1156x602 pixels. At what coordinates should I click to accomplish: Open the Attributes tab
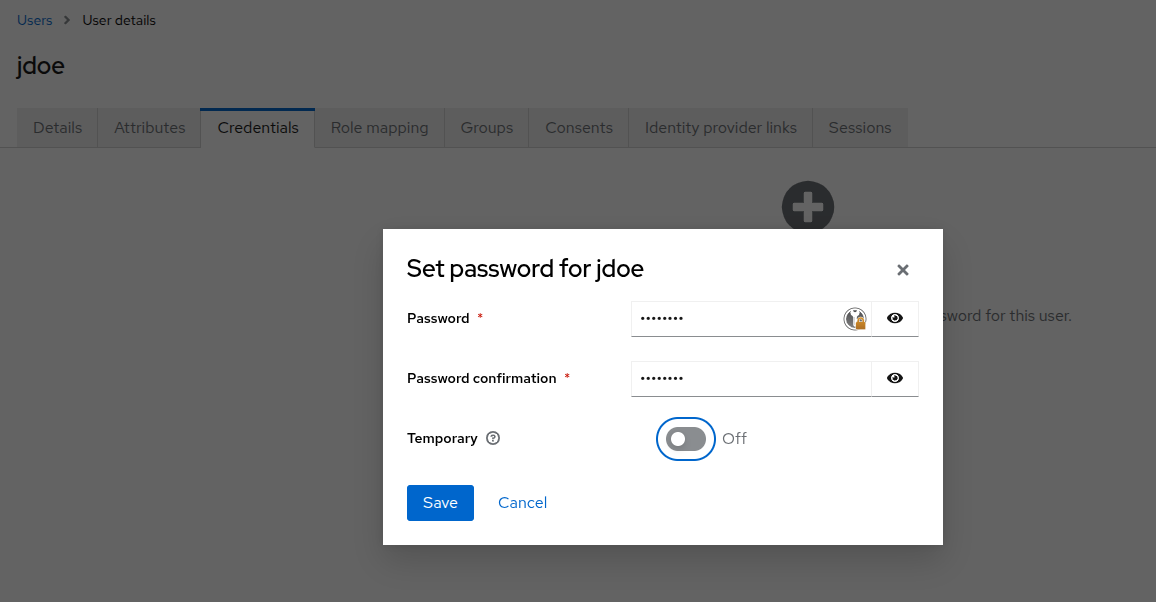coord(149,128)
